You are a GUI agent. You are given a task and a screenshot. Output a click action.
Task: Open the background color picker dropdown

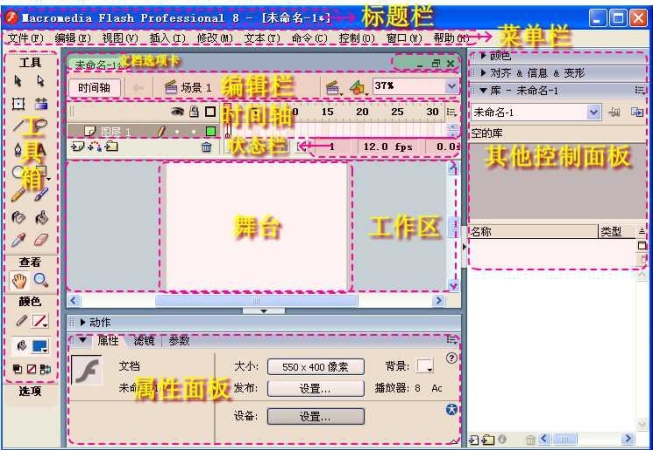pos(425,366)
